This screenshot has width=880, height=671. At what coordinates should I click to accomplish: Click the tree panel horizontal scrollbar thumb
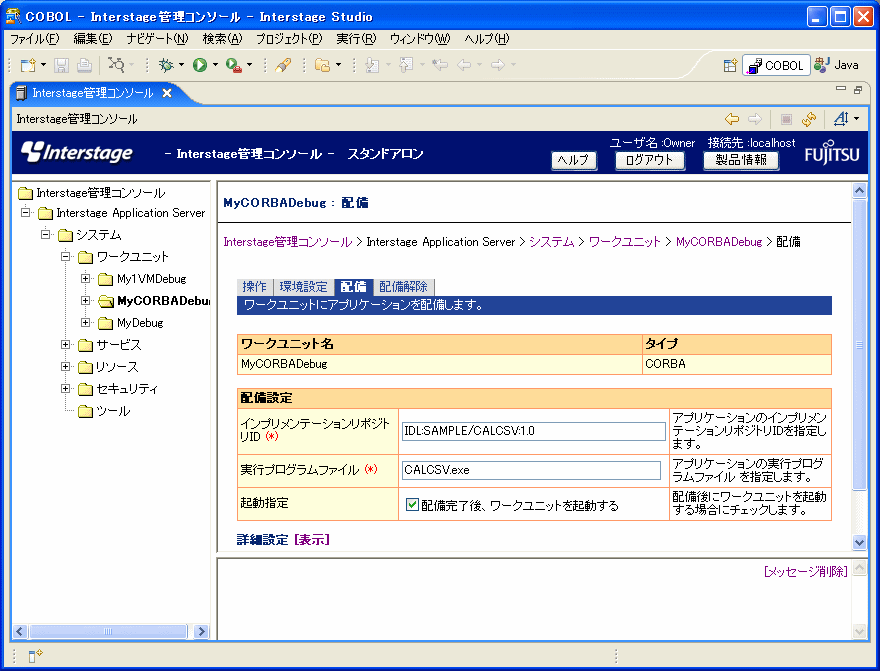108,631
